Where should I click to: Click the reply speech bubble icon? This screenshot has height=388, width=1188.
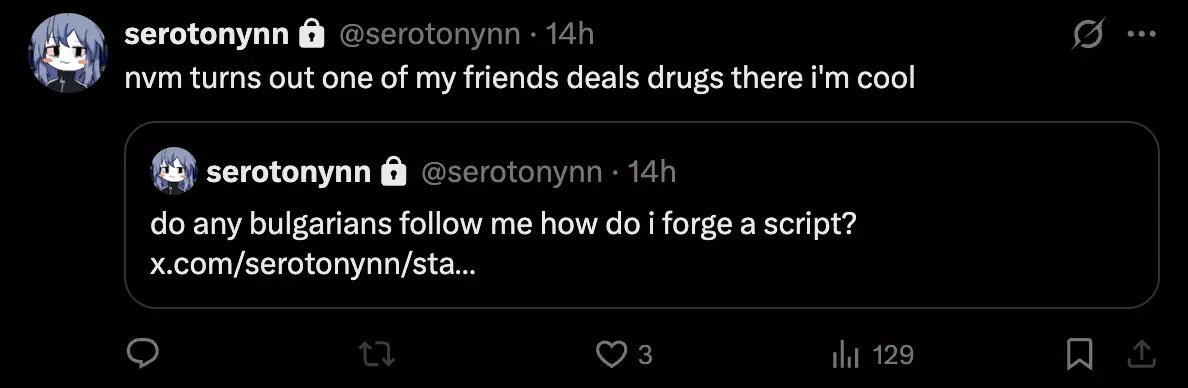tap(142, 354)
